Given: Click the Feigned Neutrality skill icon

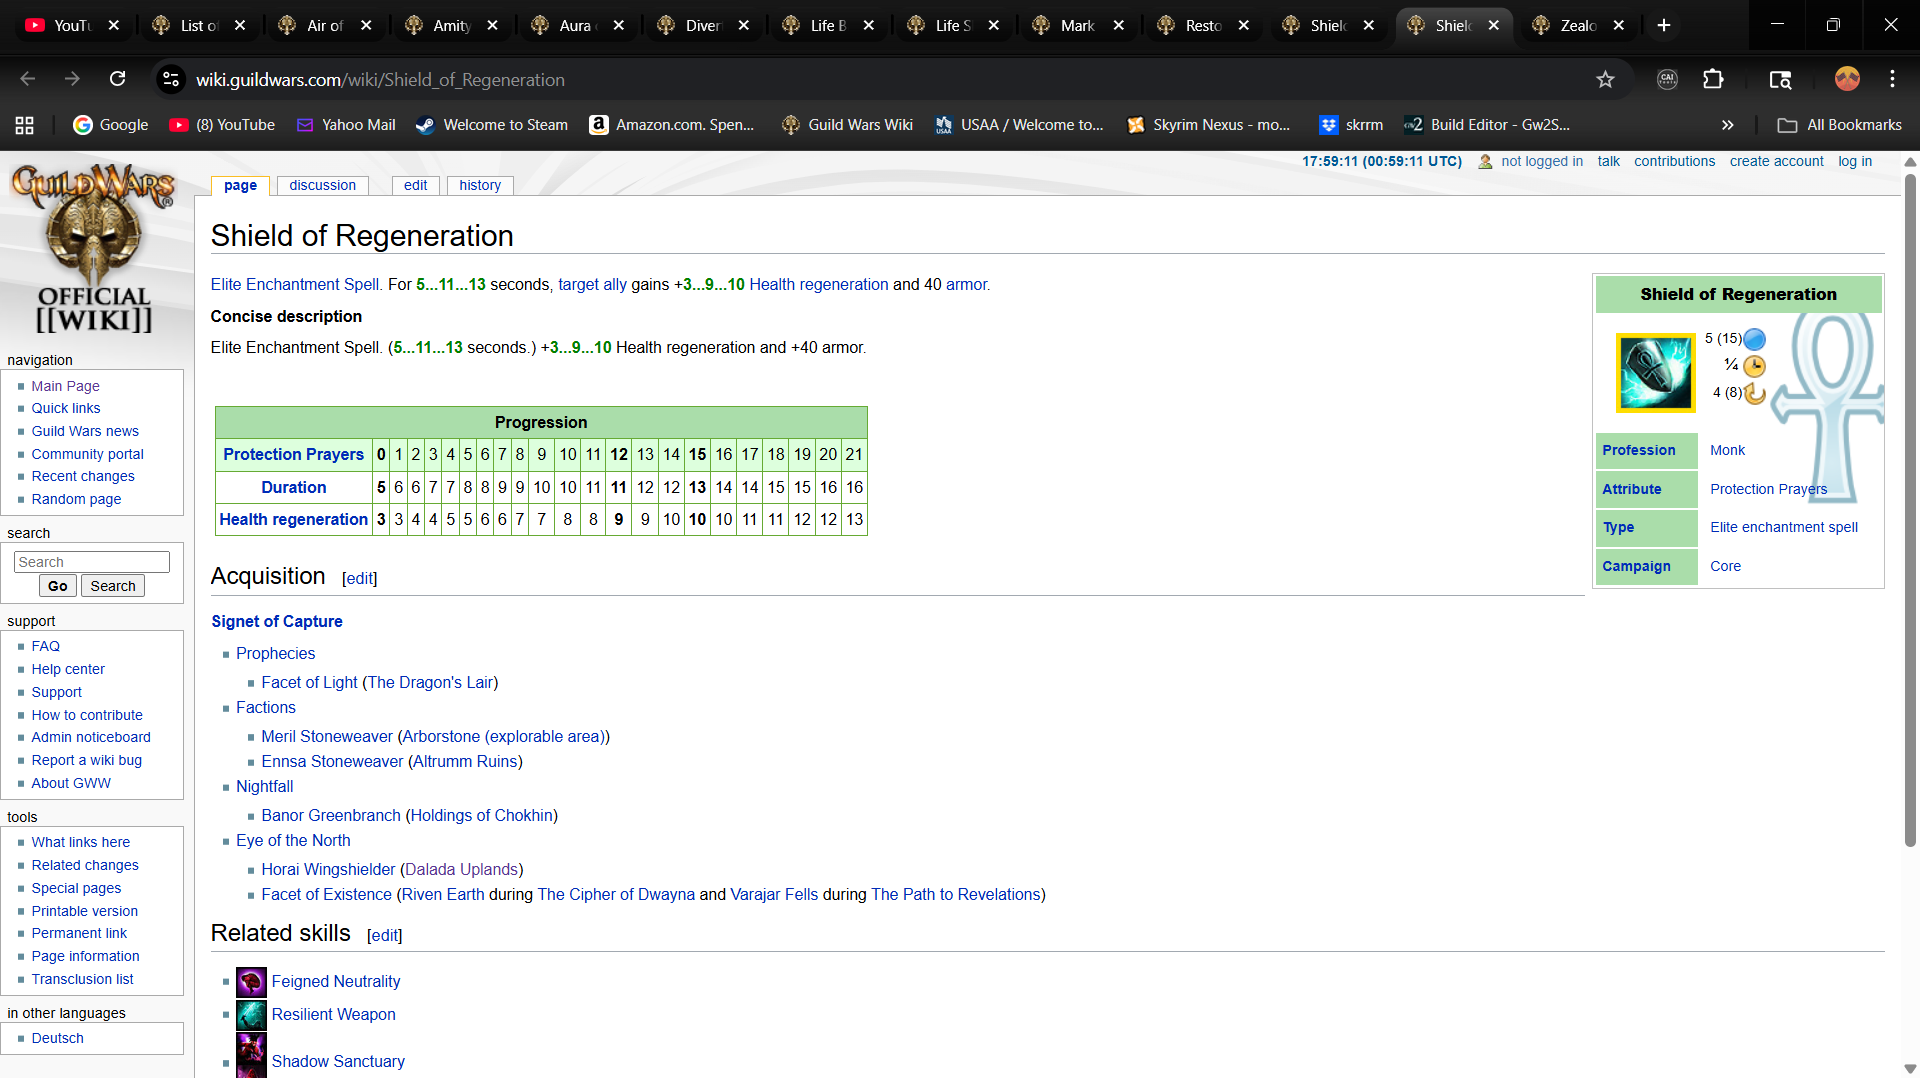Looking at the screenshot, I should pyautogui.click(x=251, y=982).
